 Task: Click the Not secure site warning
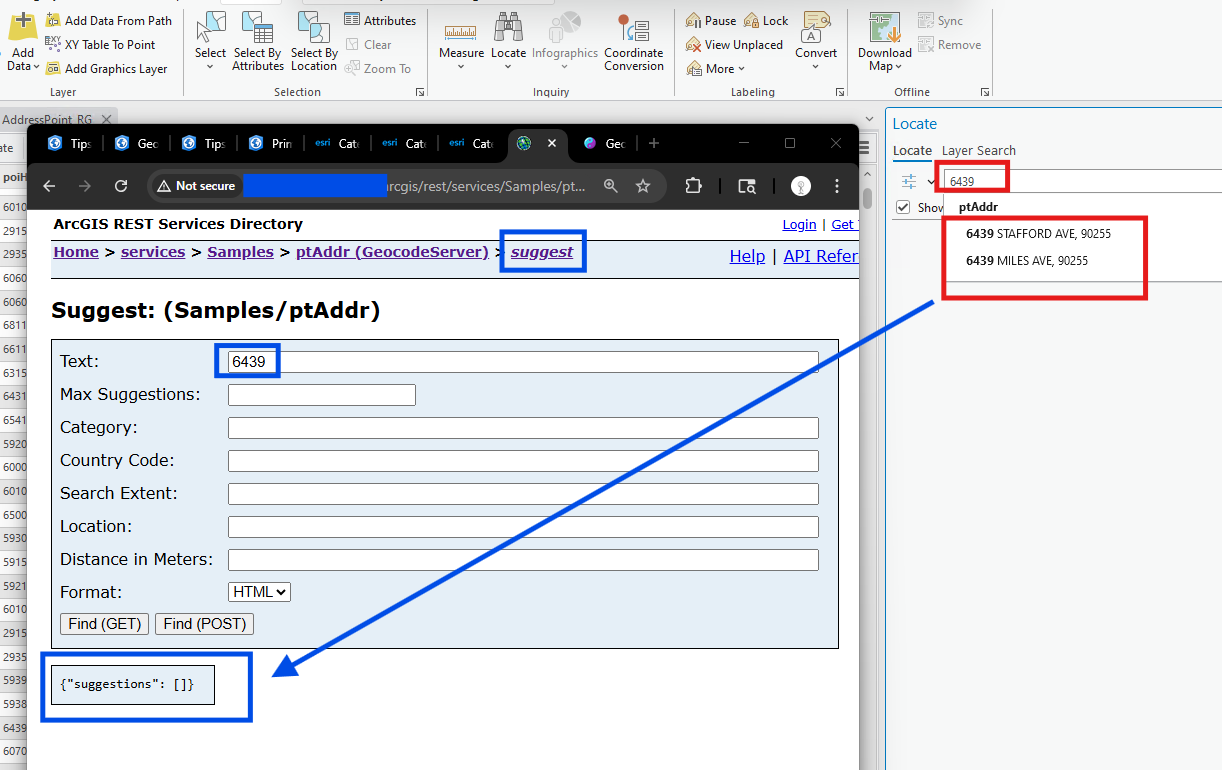(x=196, y=186)
